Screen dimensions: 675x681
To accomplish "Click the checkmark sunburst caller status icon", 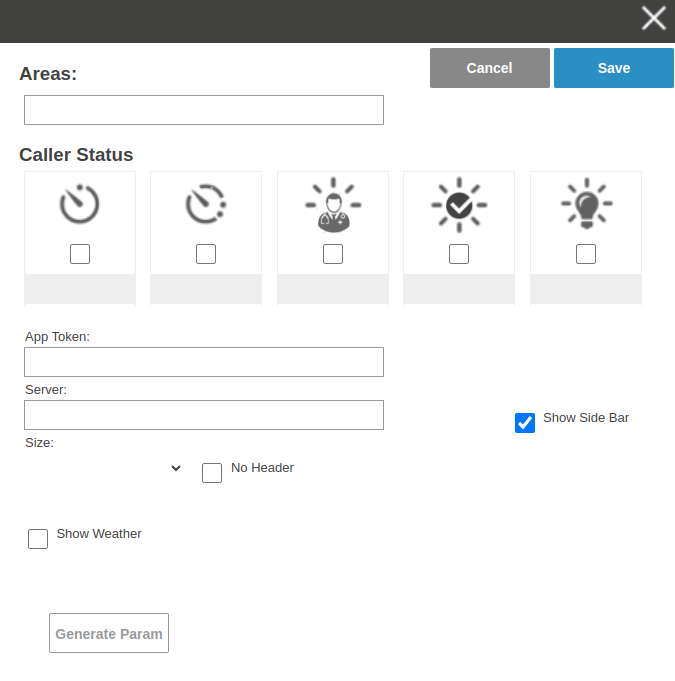I will pos(459,205).
